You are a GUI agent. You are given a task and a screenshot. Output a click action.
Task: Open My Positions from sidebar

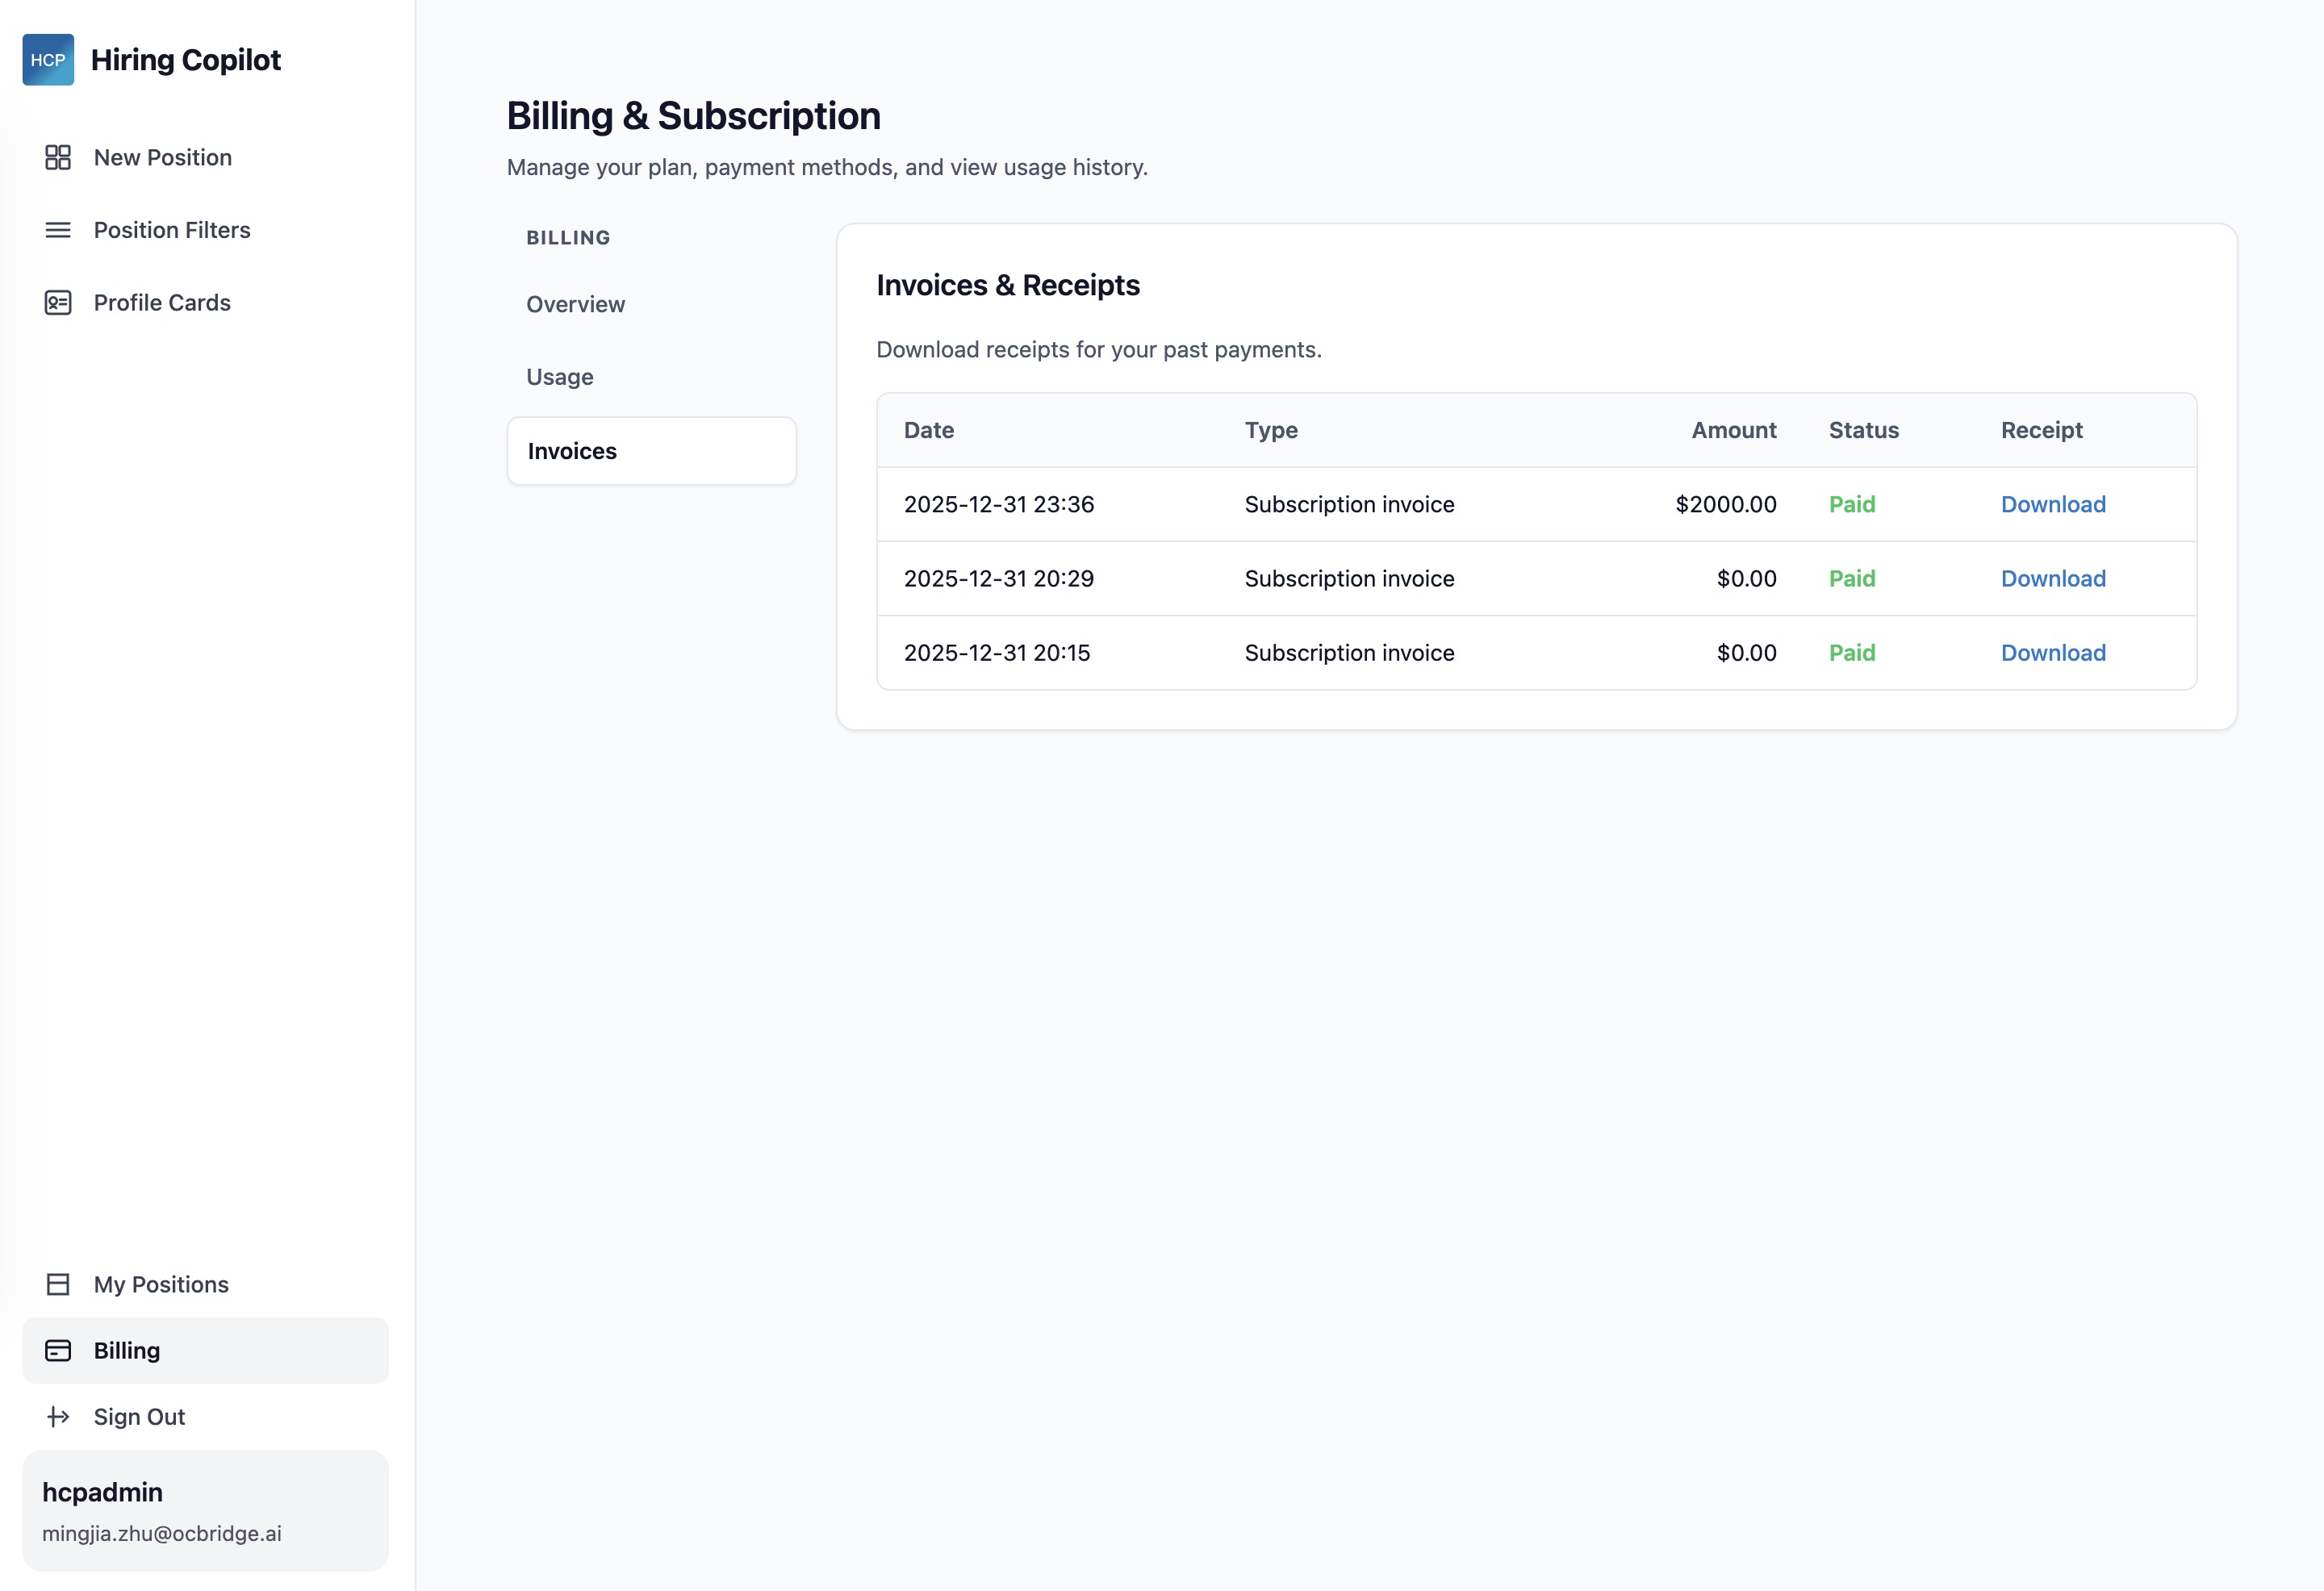[x=160, y=1284]
